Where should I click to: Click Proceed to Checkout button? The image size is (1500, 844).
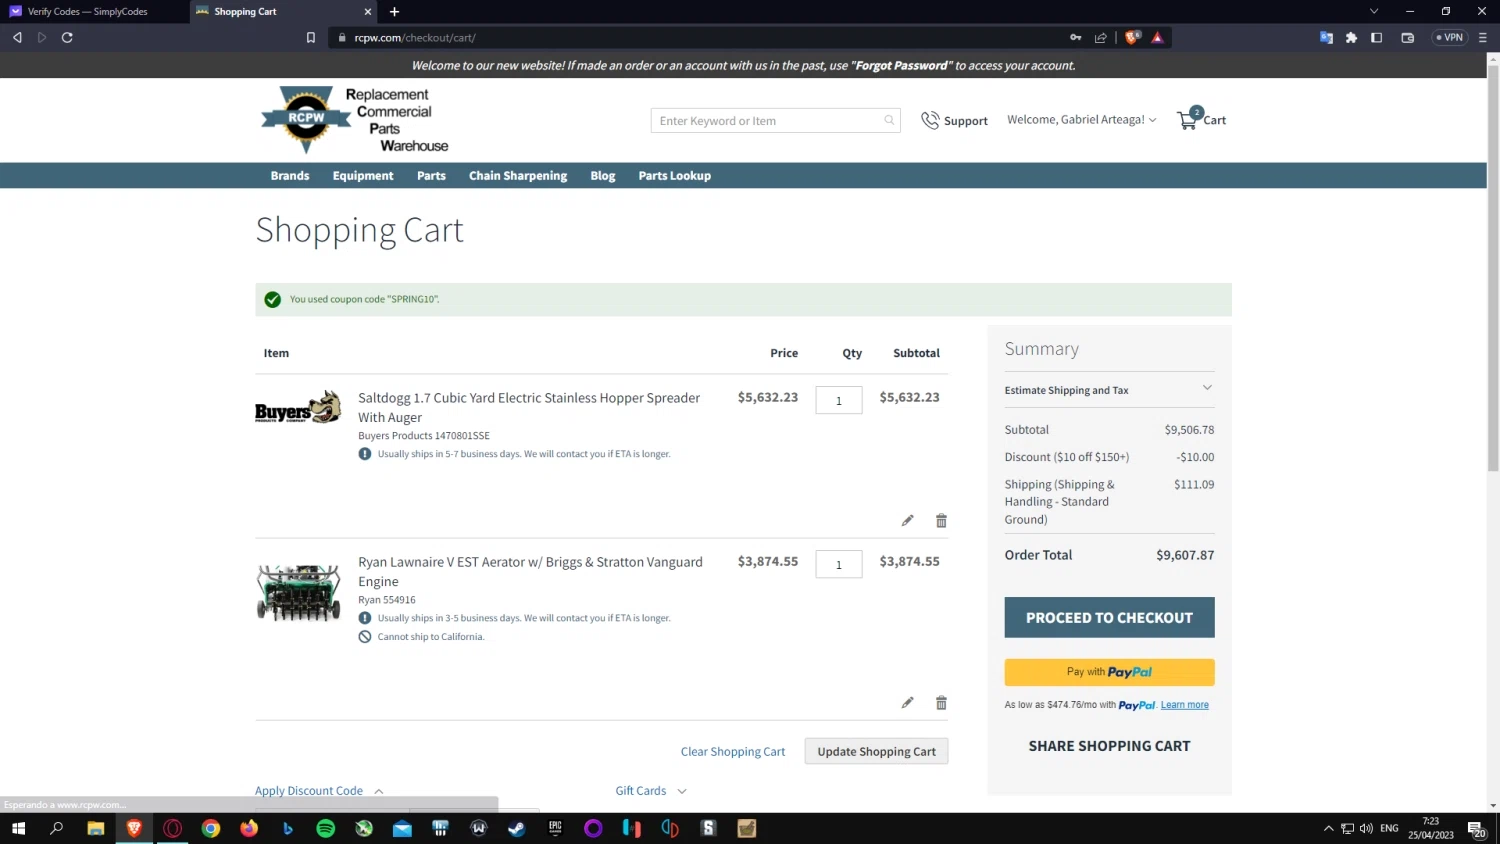click(x=1109, y=617)
